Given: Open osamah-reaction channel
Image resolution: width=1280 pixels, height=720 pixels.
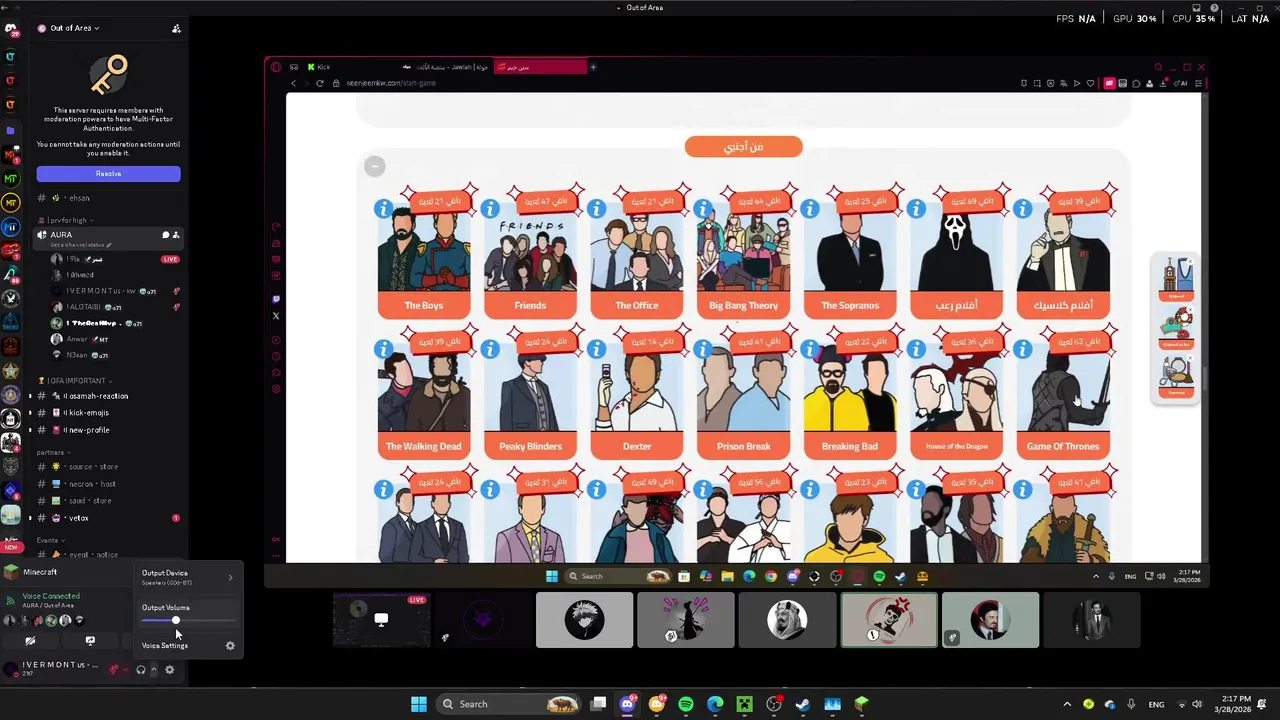Looking at the screenshot, I should point(108,396).
